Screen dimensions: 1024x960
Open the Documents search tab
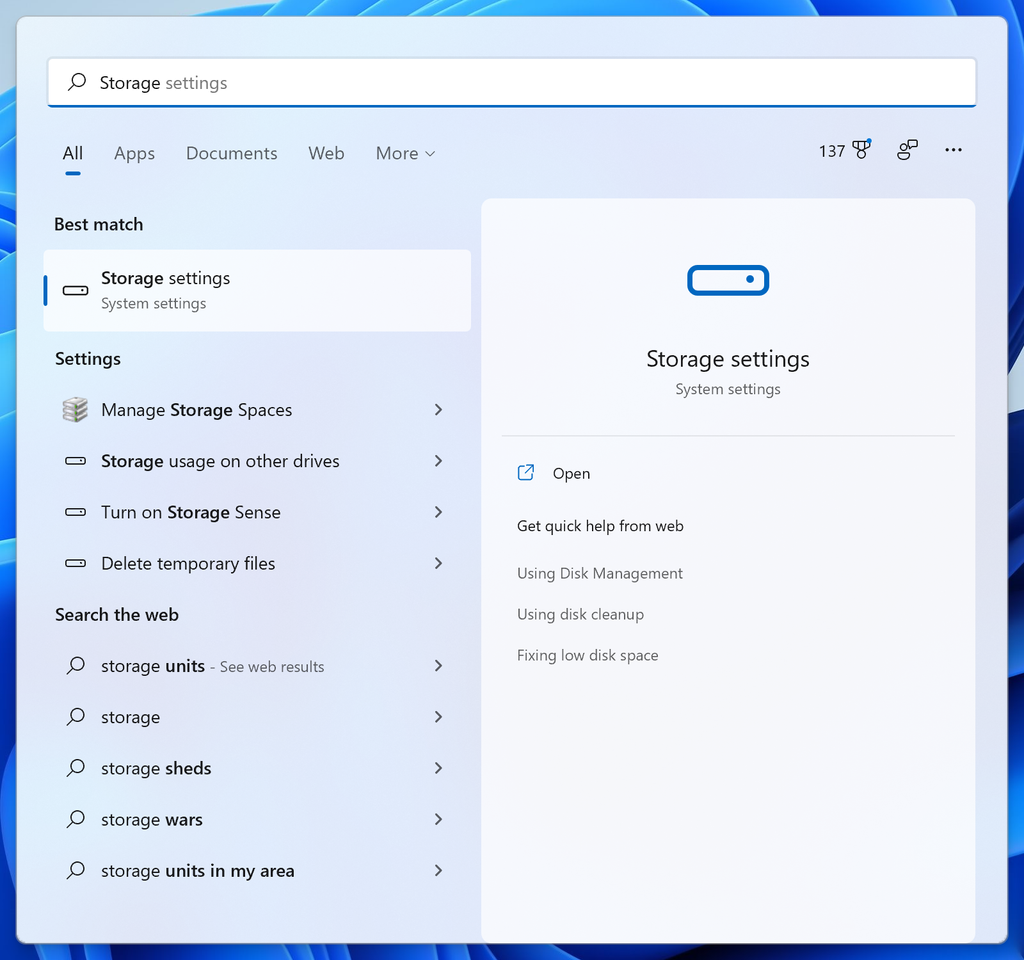click(231, 153)
